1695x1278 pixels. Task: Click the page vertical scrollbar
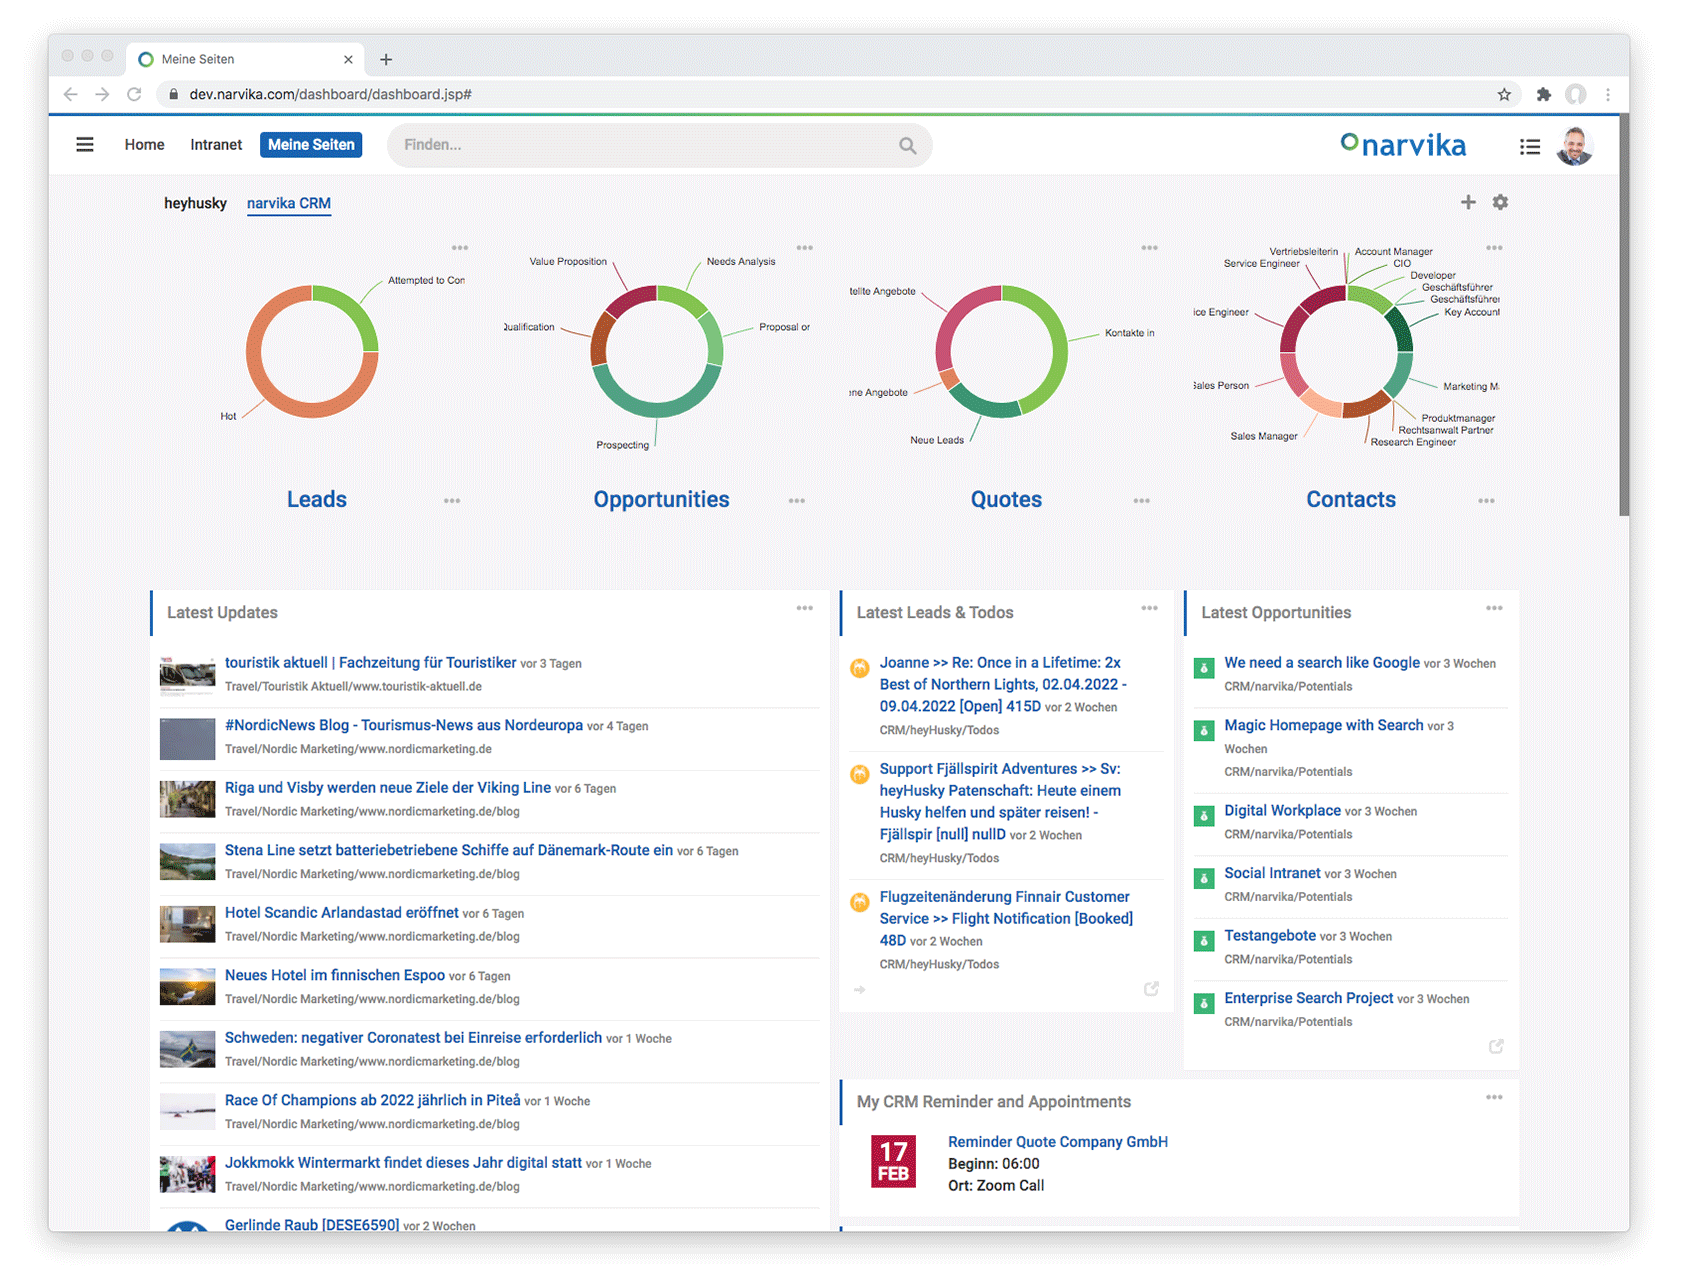[1624, 316]
